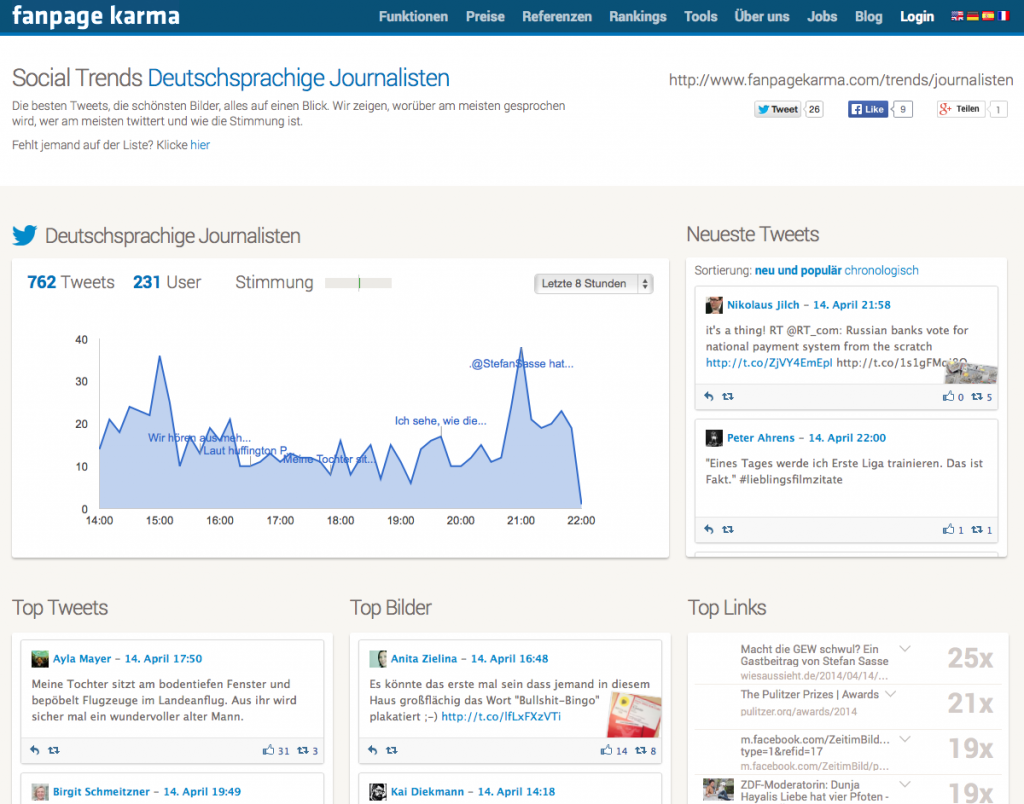Click the thumbs-up icon on Ayla Mayer's tweet
Viewport: 1024px width, 804px height.
click(268, 750)
